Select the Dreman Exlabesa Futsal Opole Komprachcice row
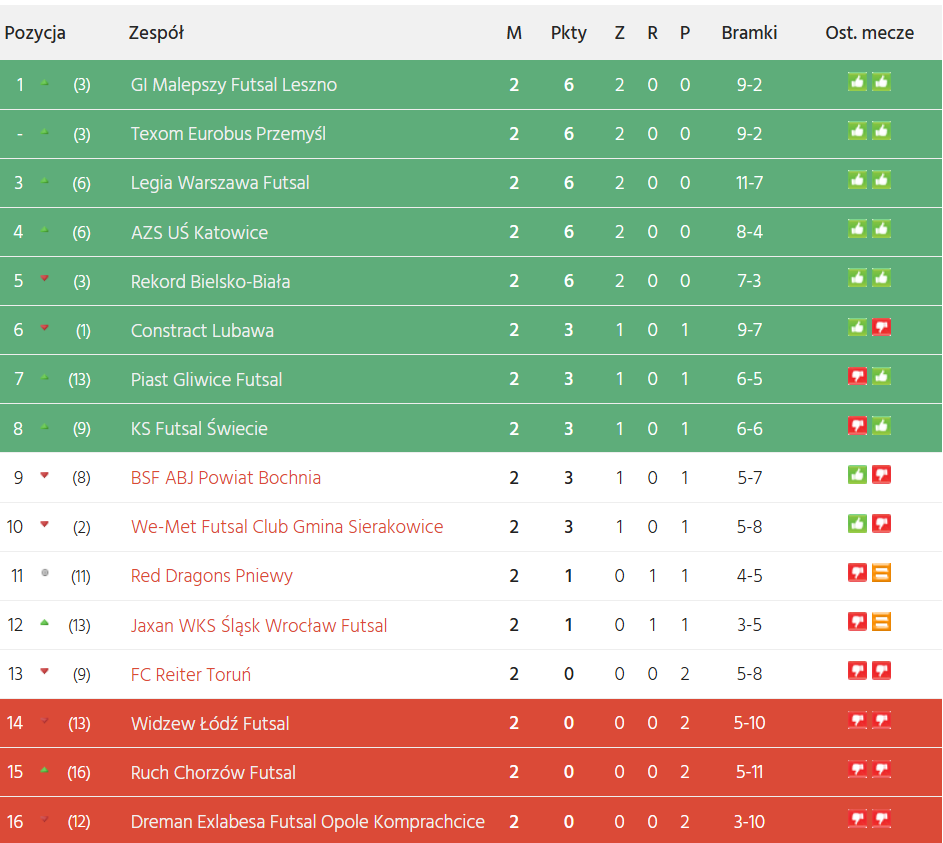 pyautogui.click(x=308, y=822)
